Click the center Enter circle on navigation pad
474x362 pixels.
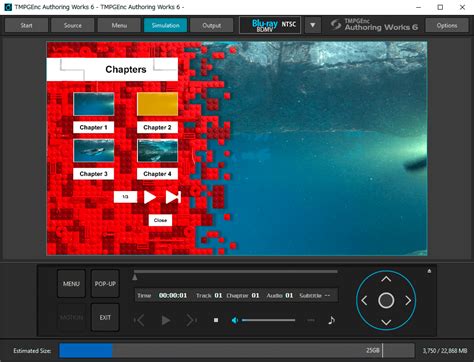click(x=386, y=301)
